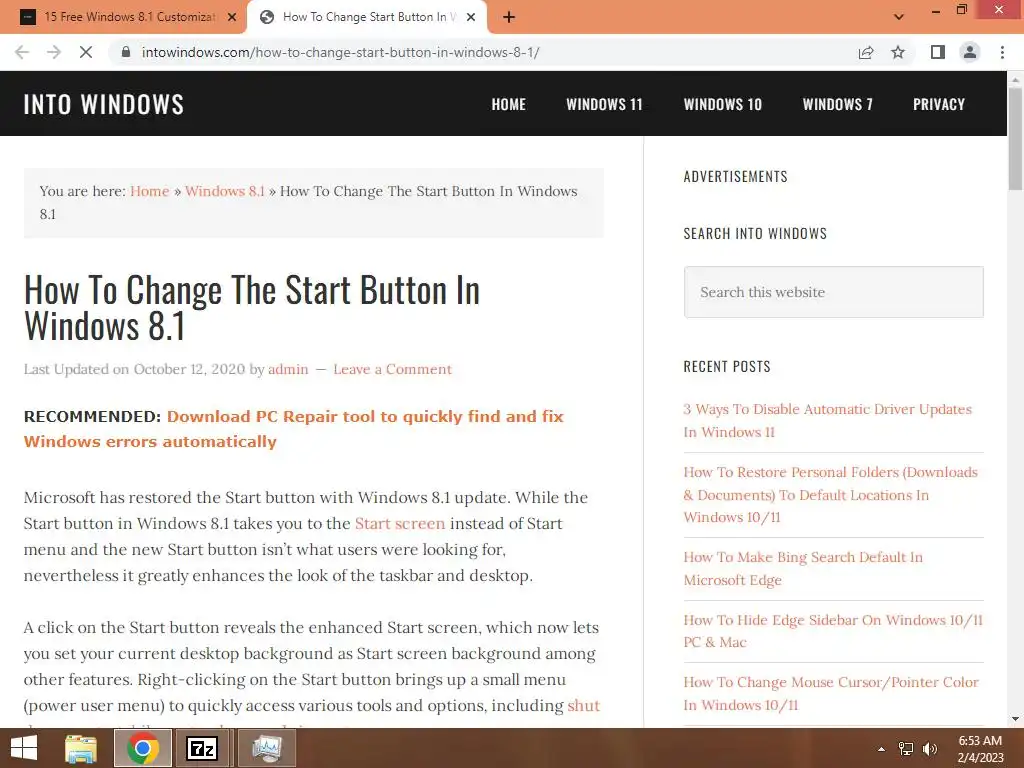Open 'How To Make Bing Search Default' post
This screenshot has width=1024, height=768.
click(x=803, y=569)
